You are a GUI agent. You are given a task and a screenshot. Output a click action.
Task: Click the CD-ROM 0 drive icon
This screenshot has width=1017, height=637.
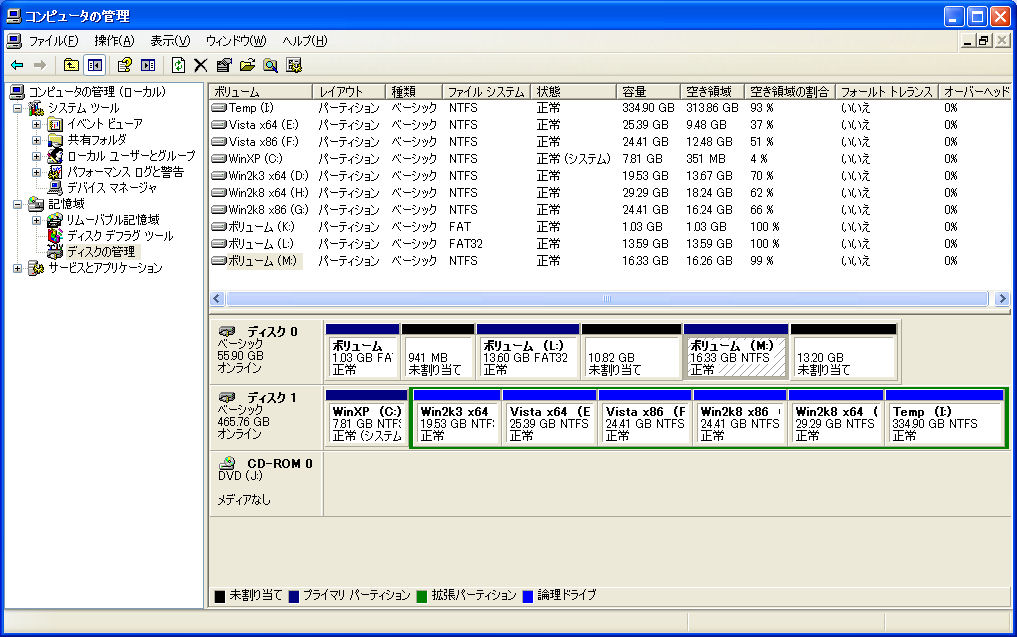[x=226, y=464]
